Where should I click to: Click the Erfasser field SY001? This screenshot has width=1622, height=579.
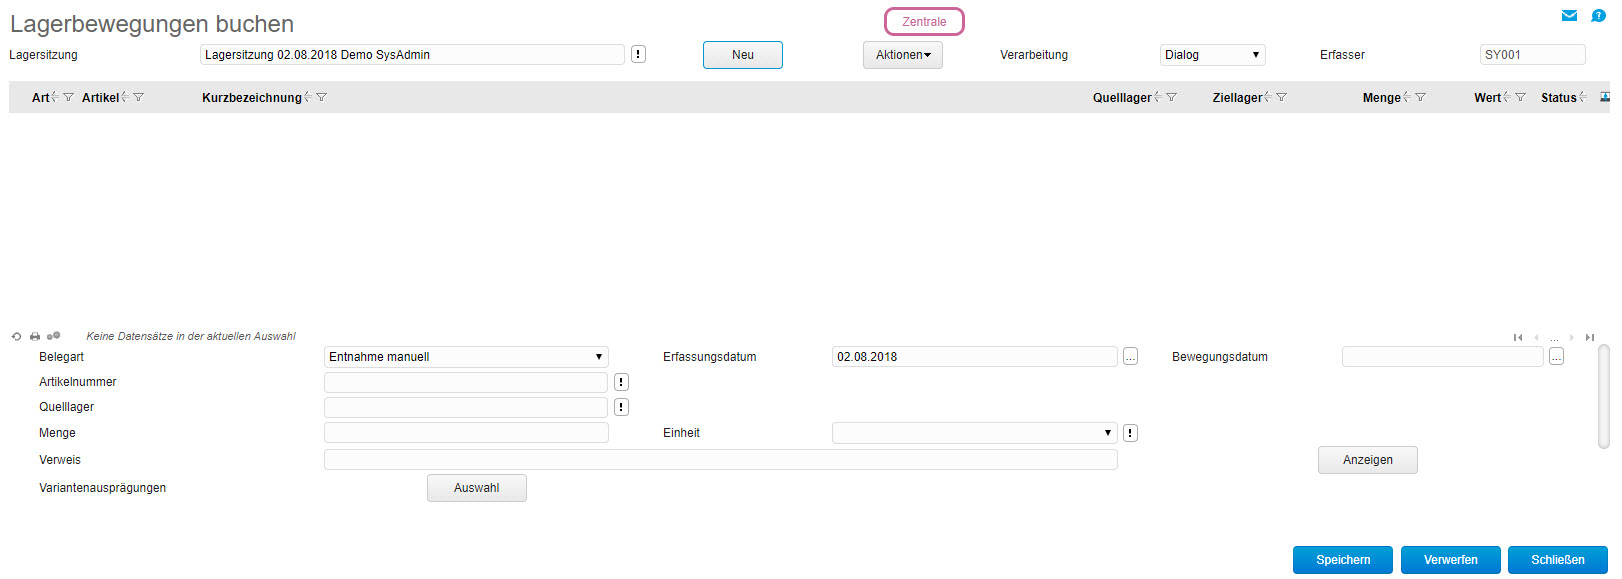pos(1532,55)
